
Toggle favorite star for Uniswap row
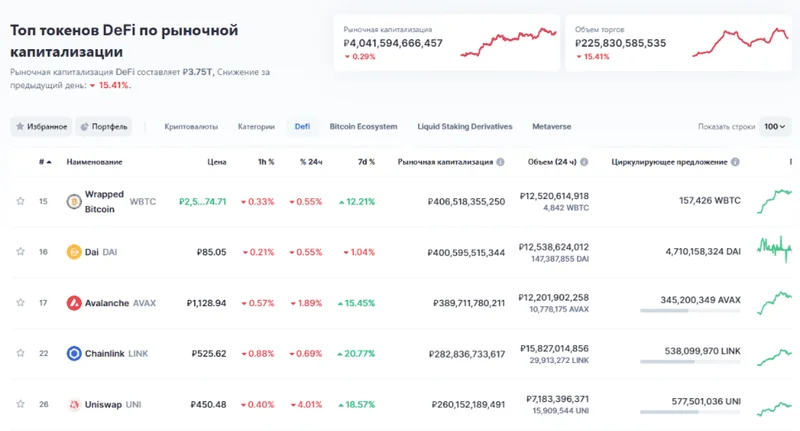point(20,405)
